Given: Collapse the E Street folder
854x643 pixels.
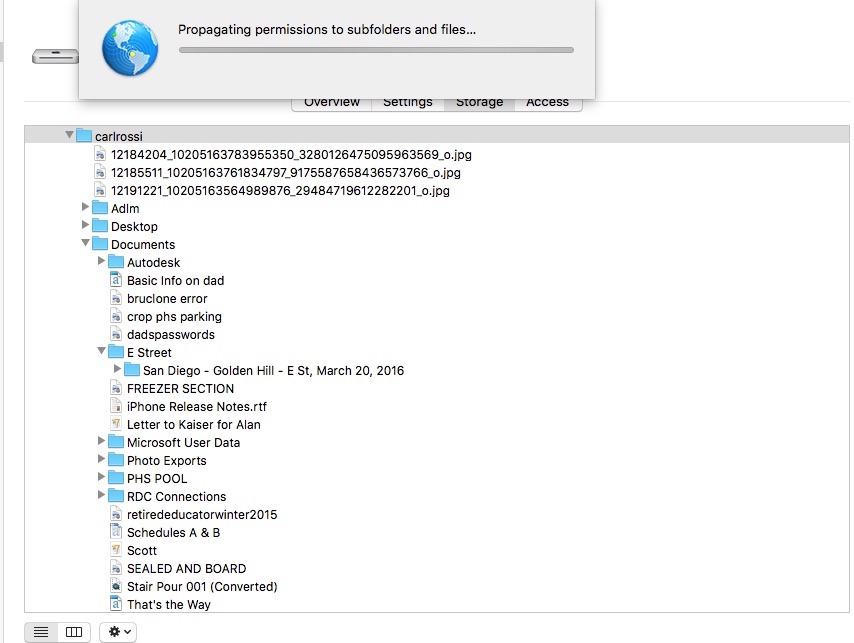Looking at the screenshot, I should click(x=101, y=351).
